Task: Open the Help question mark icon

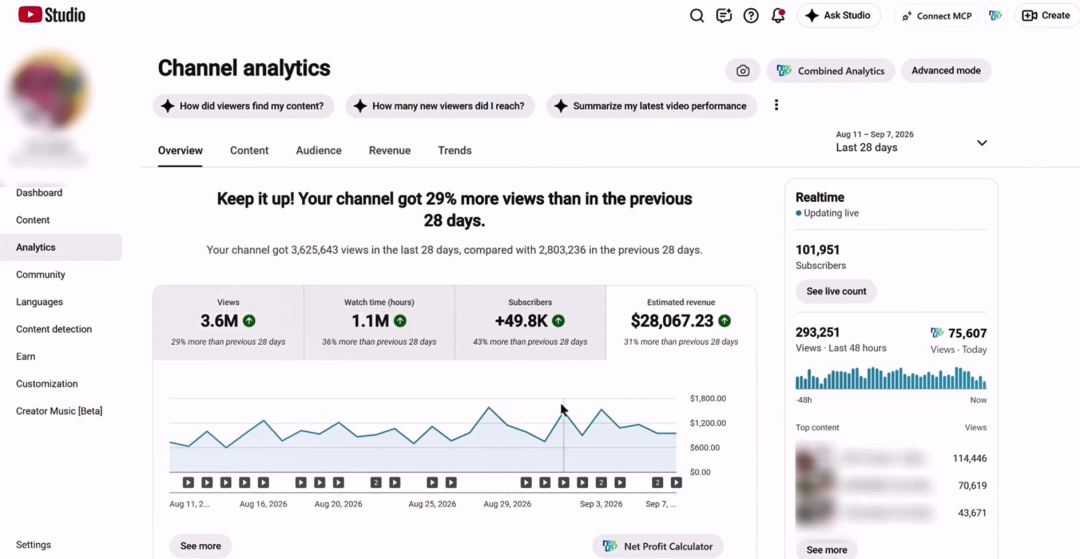Action: tap(751, 15)
